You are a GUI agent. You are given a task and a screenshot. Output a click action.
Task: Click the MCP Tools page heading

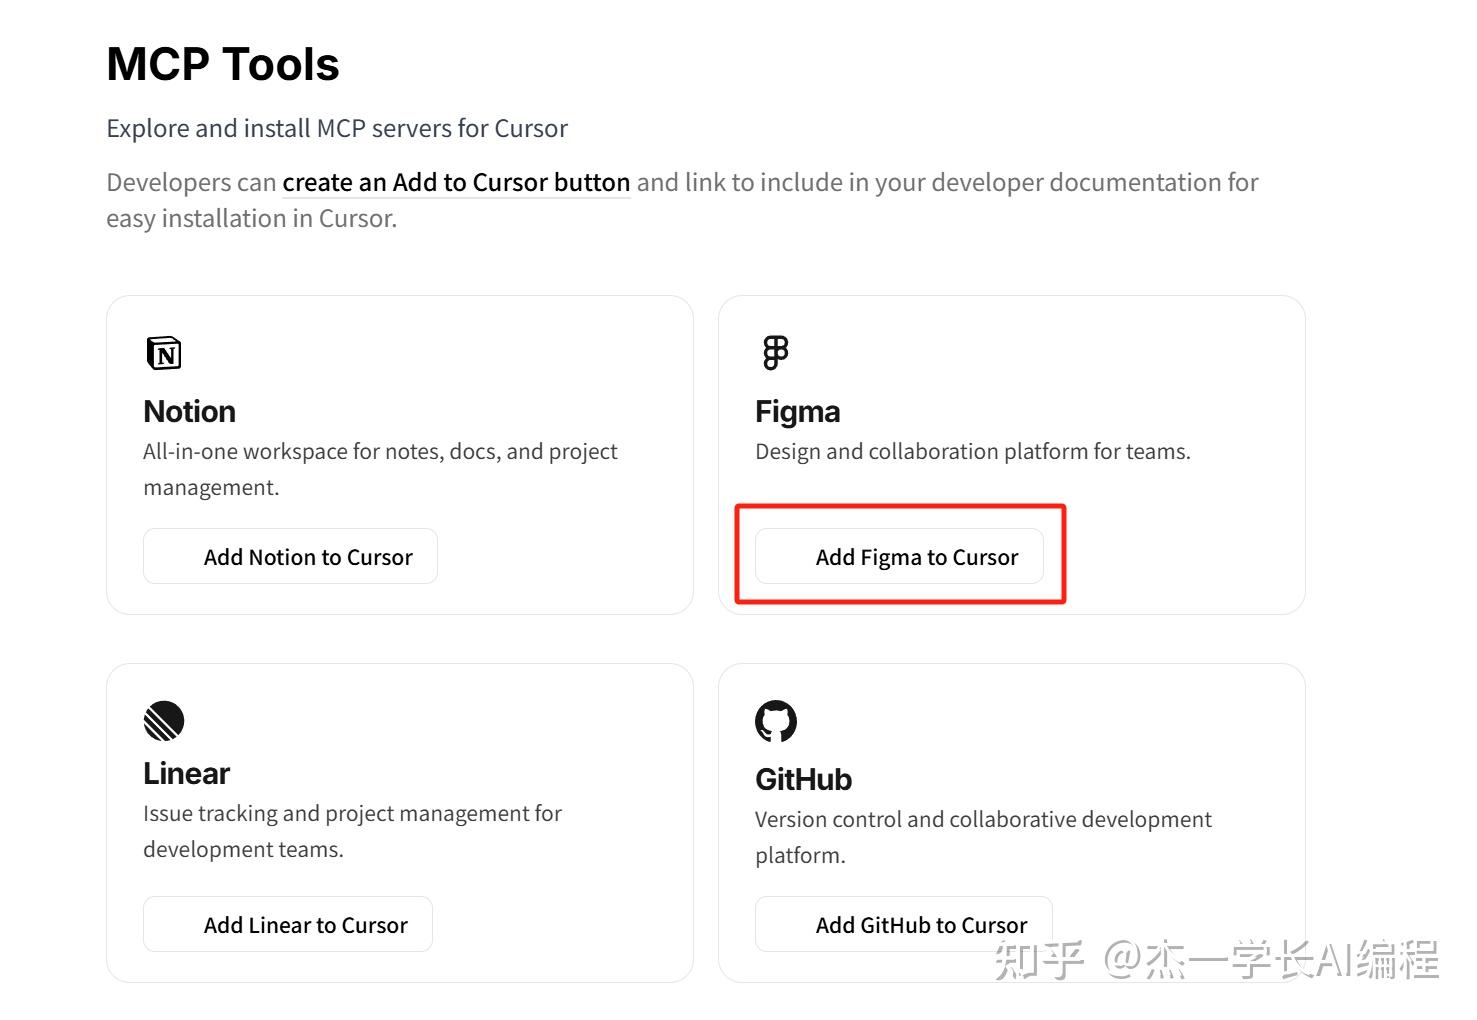click(x=223, y=65)
